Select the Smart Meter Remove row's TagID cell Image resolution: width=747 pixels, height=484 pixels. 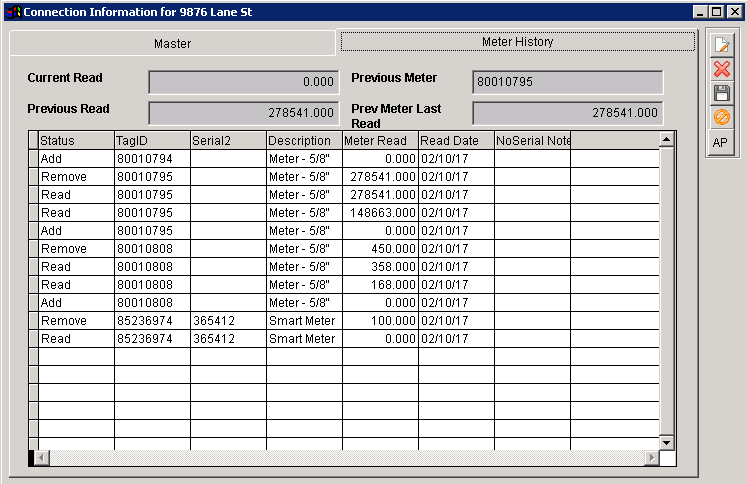pyautogui.click(x=152, y=321)
